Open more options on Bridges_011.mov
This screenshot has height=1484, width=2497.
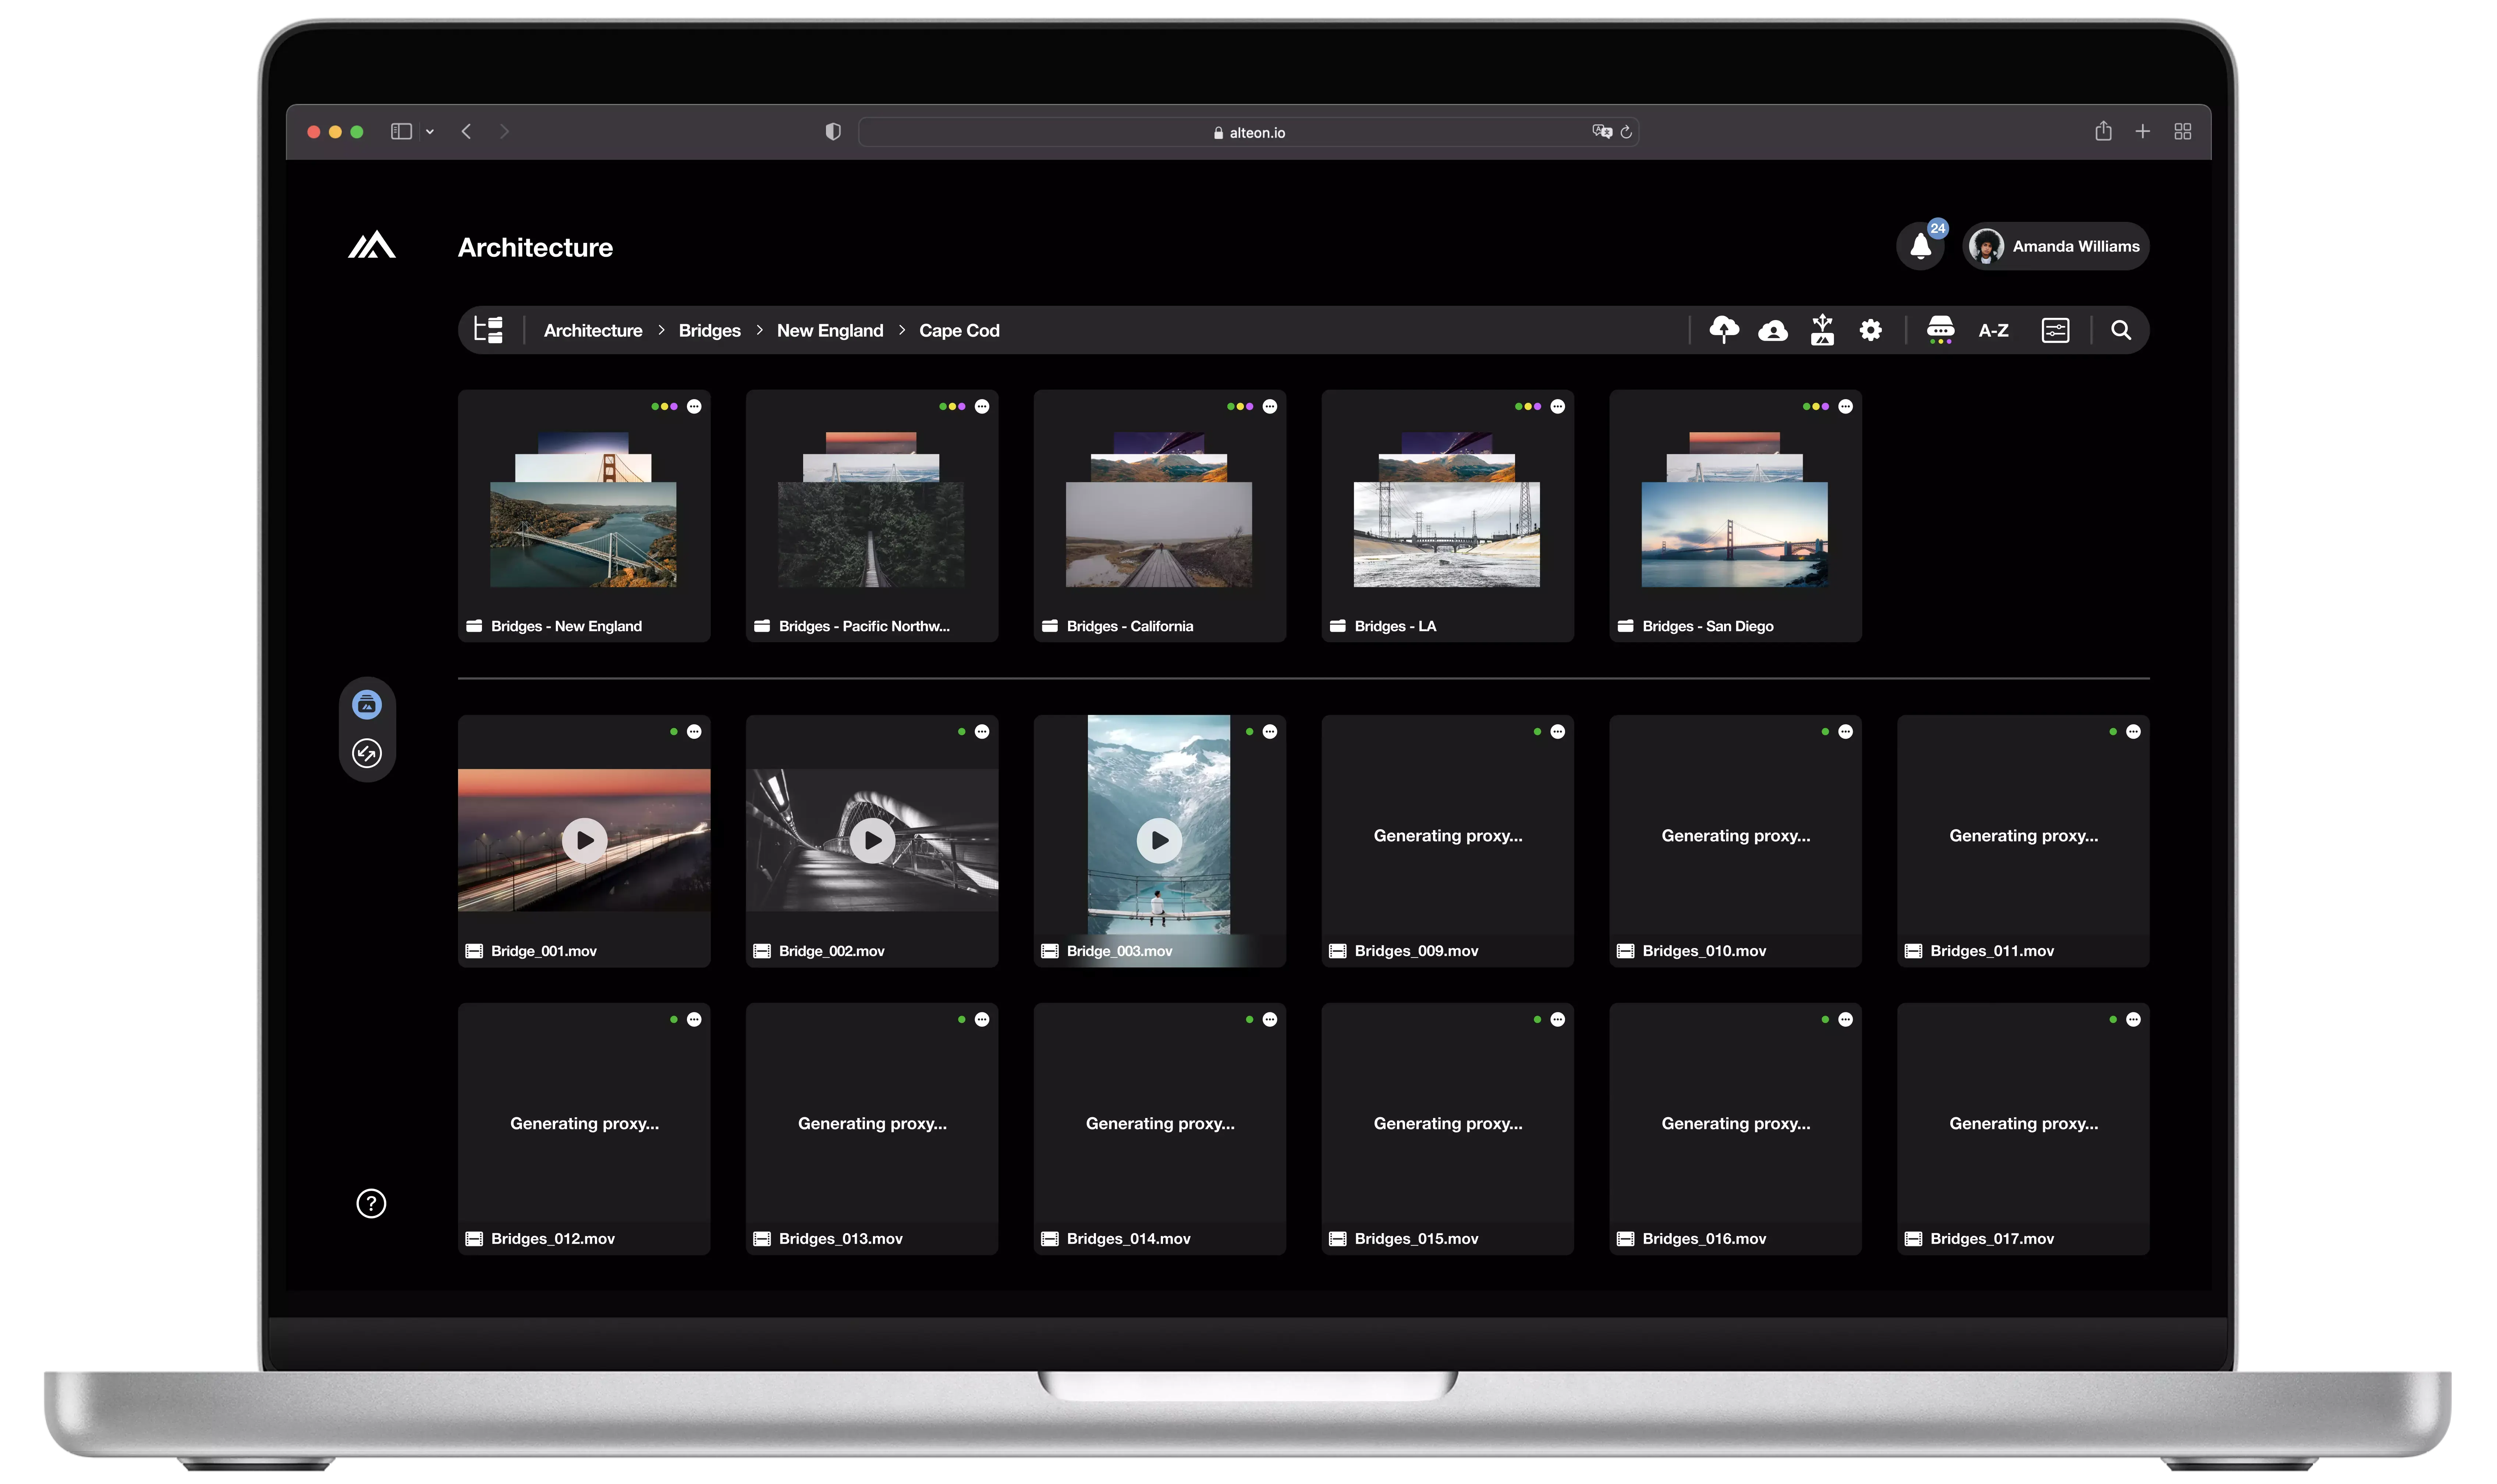coord(2134,732)
